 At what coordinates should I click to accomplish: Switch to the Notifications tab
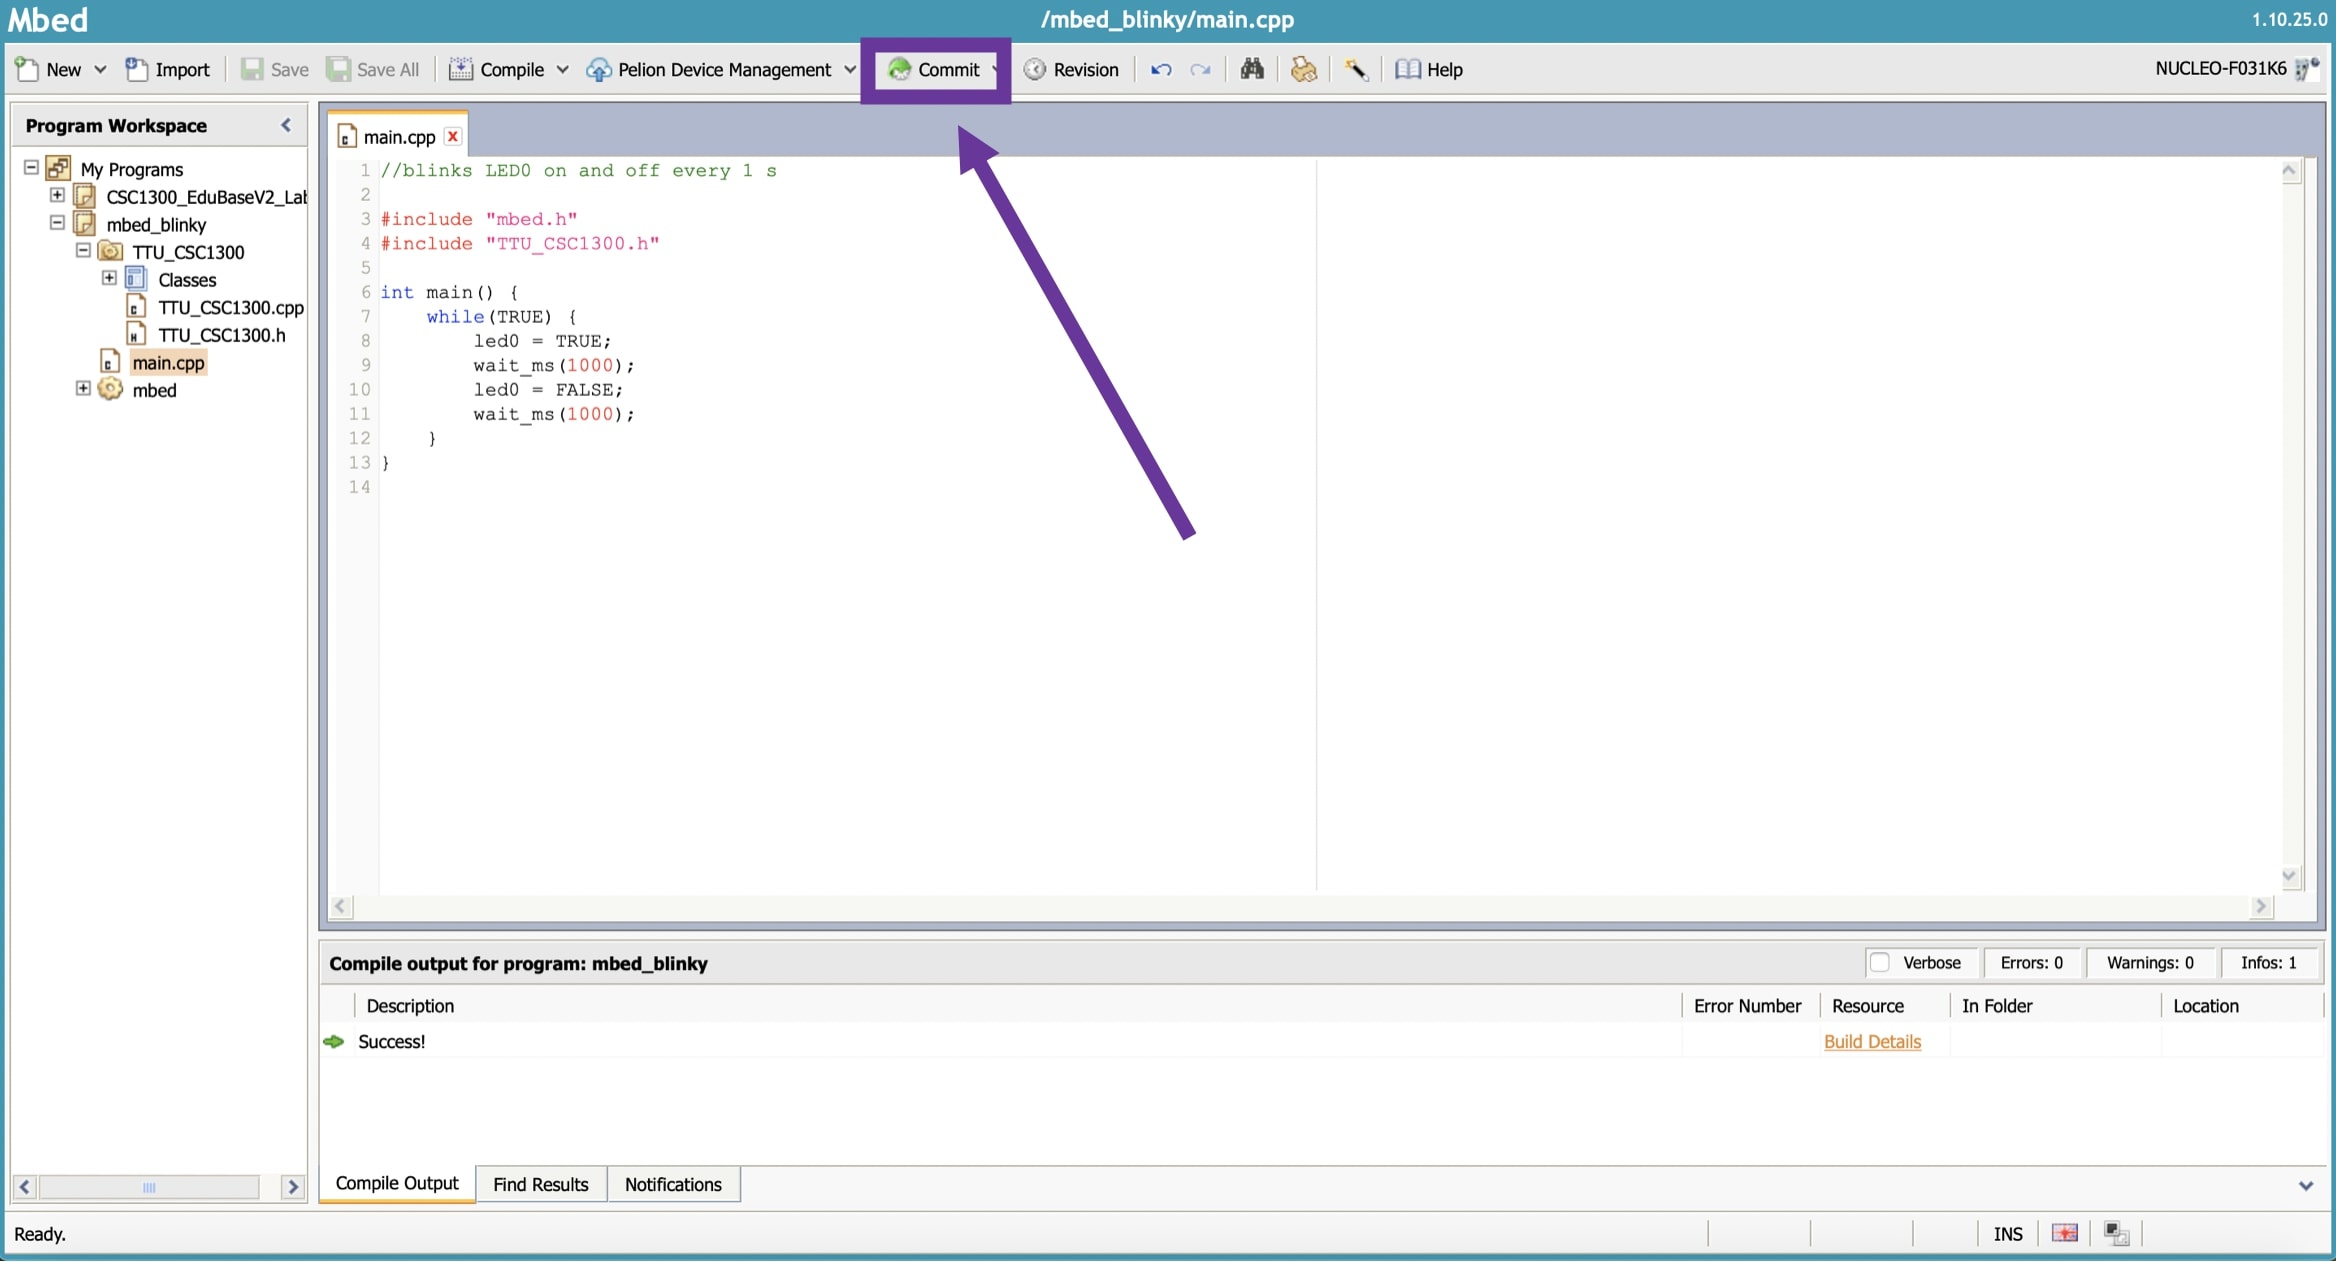[x=673, y=1184]
